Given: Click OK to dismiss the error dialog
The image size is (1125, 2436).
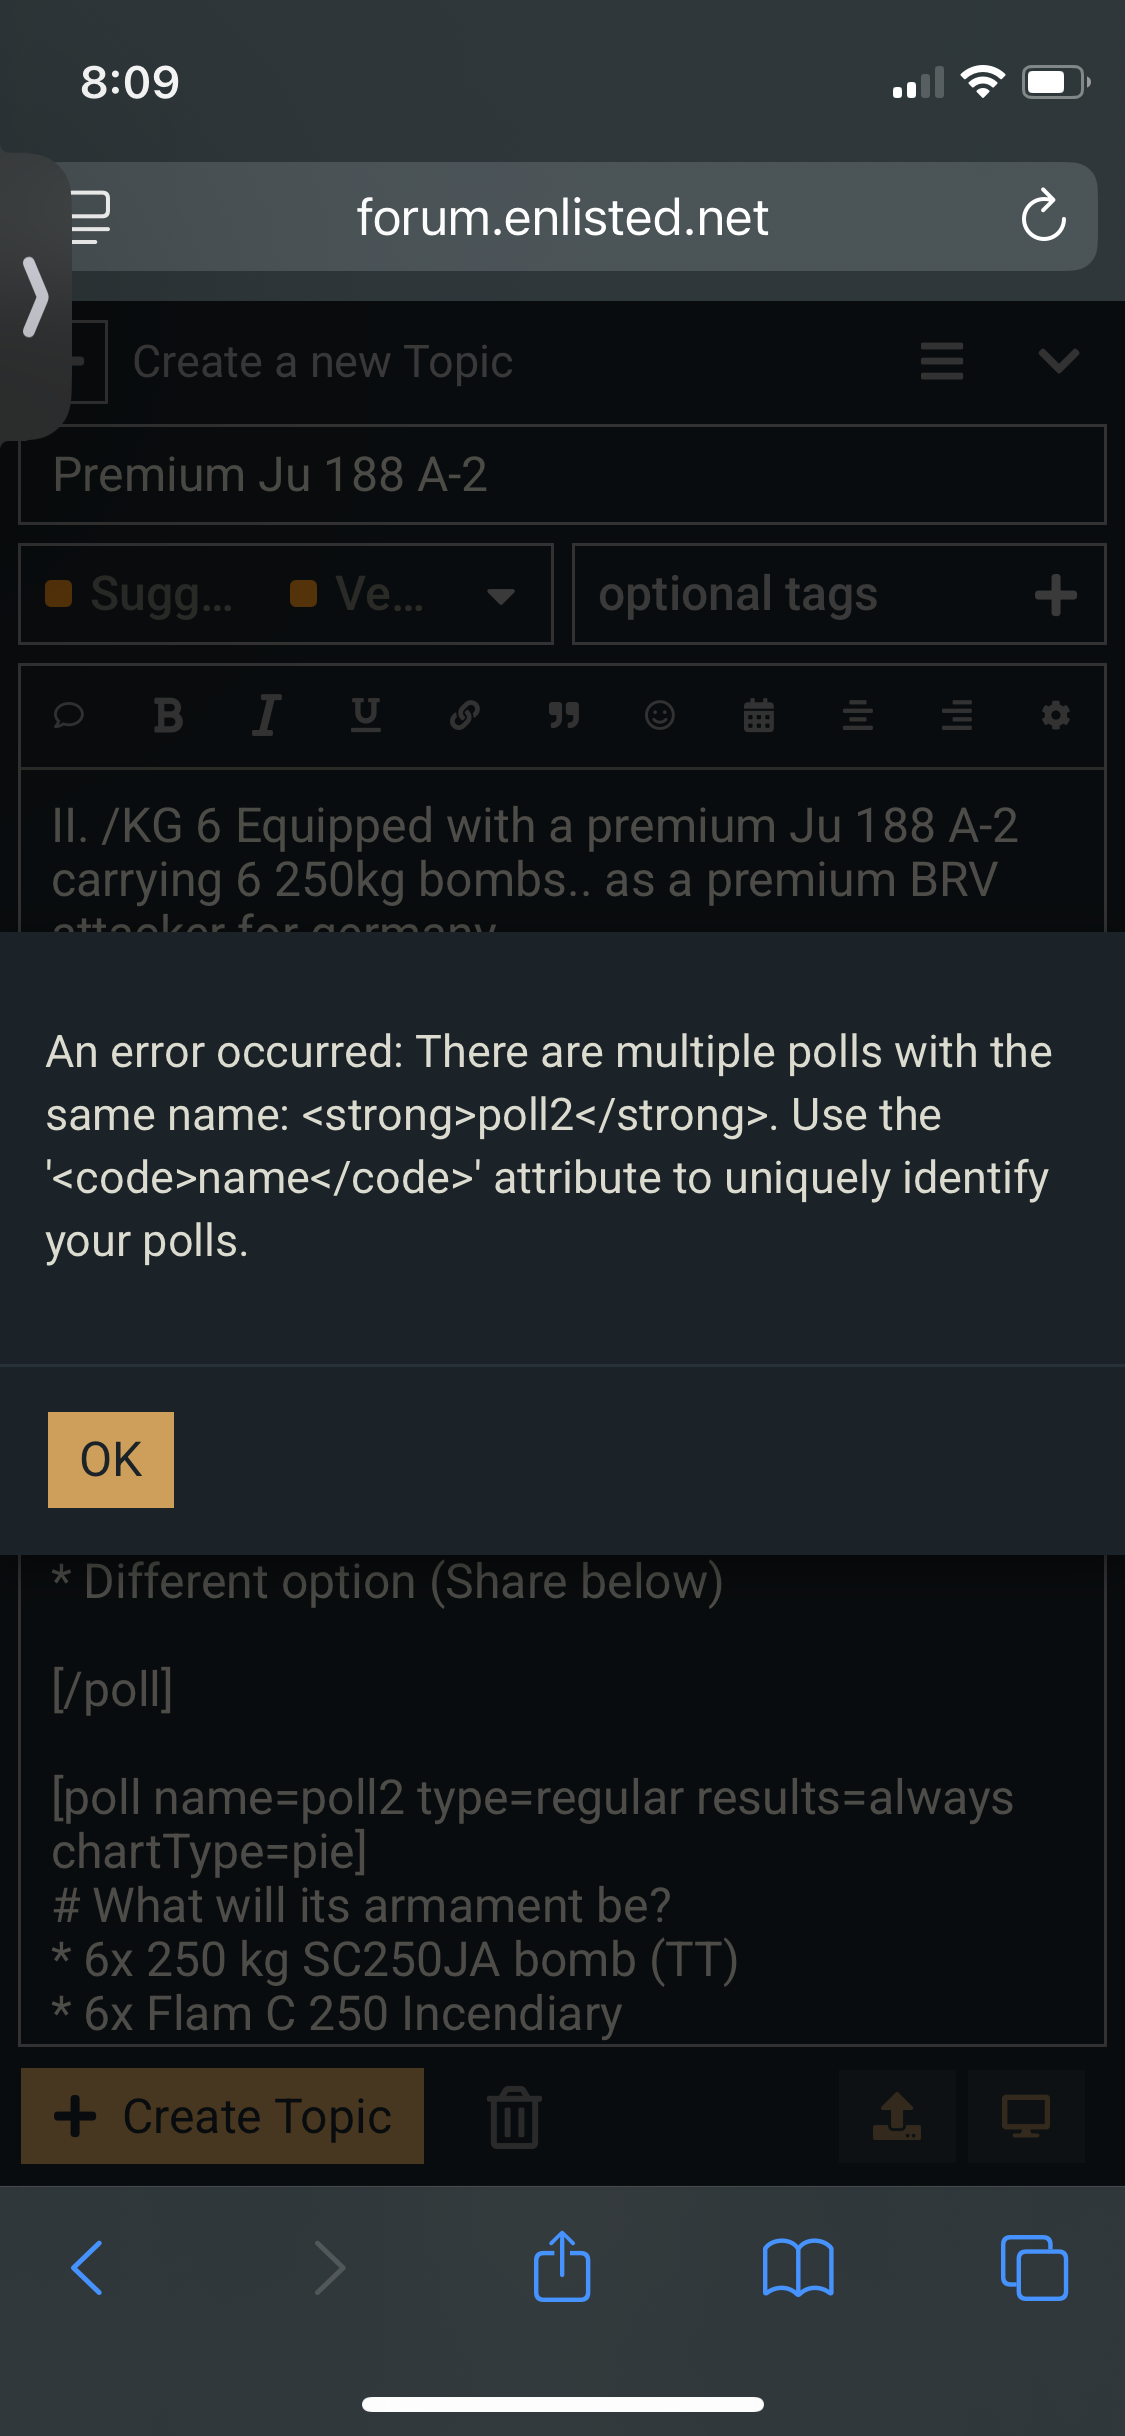Looking at the screenshot, I should click(x=111, y=1459).
